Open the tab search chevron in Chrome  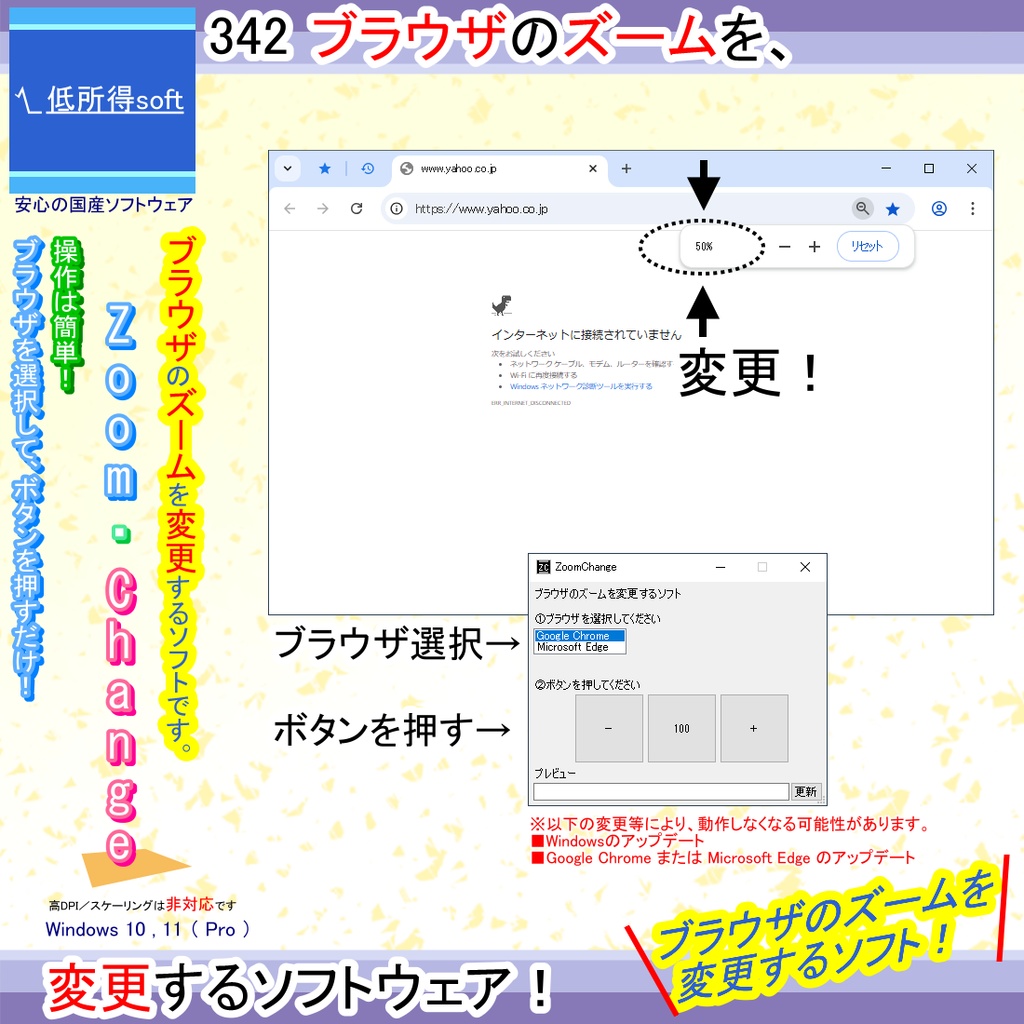287,168
